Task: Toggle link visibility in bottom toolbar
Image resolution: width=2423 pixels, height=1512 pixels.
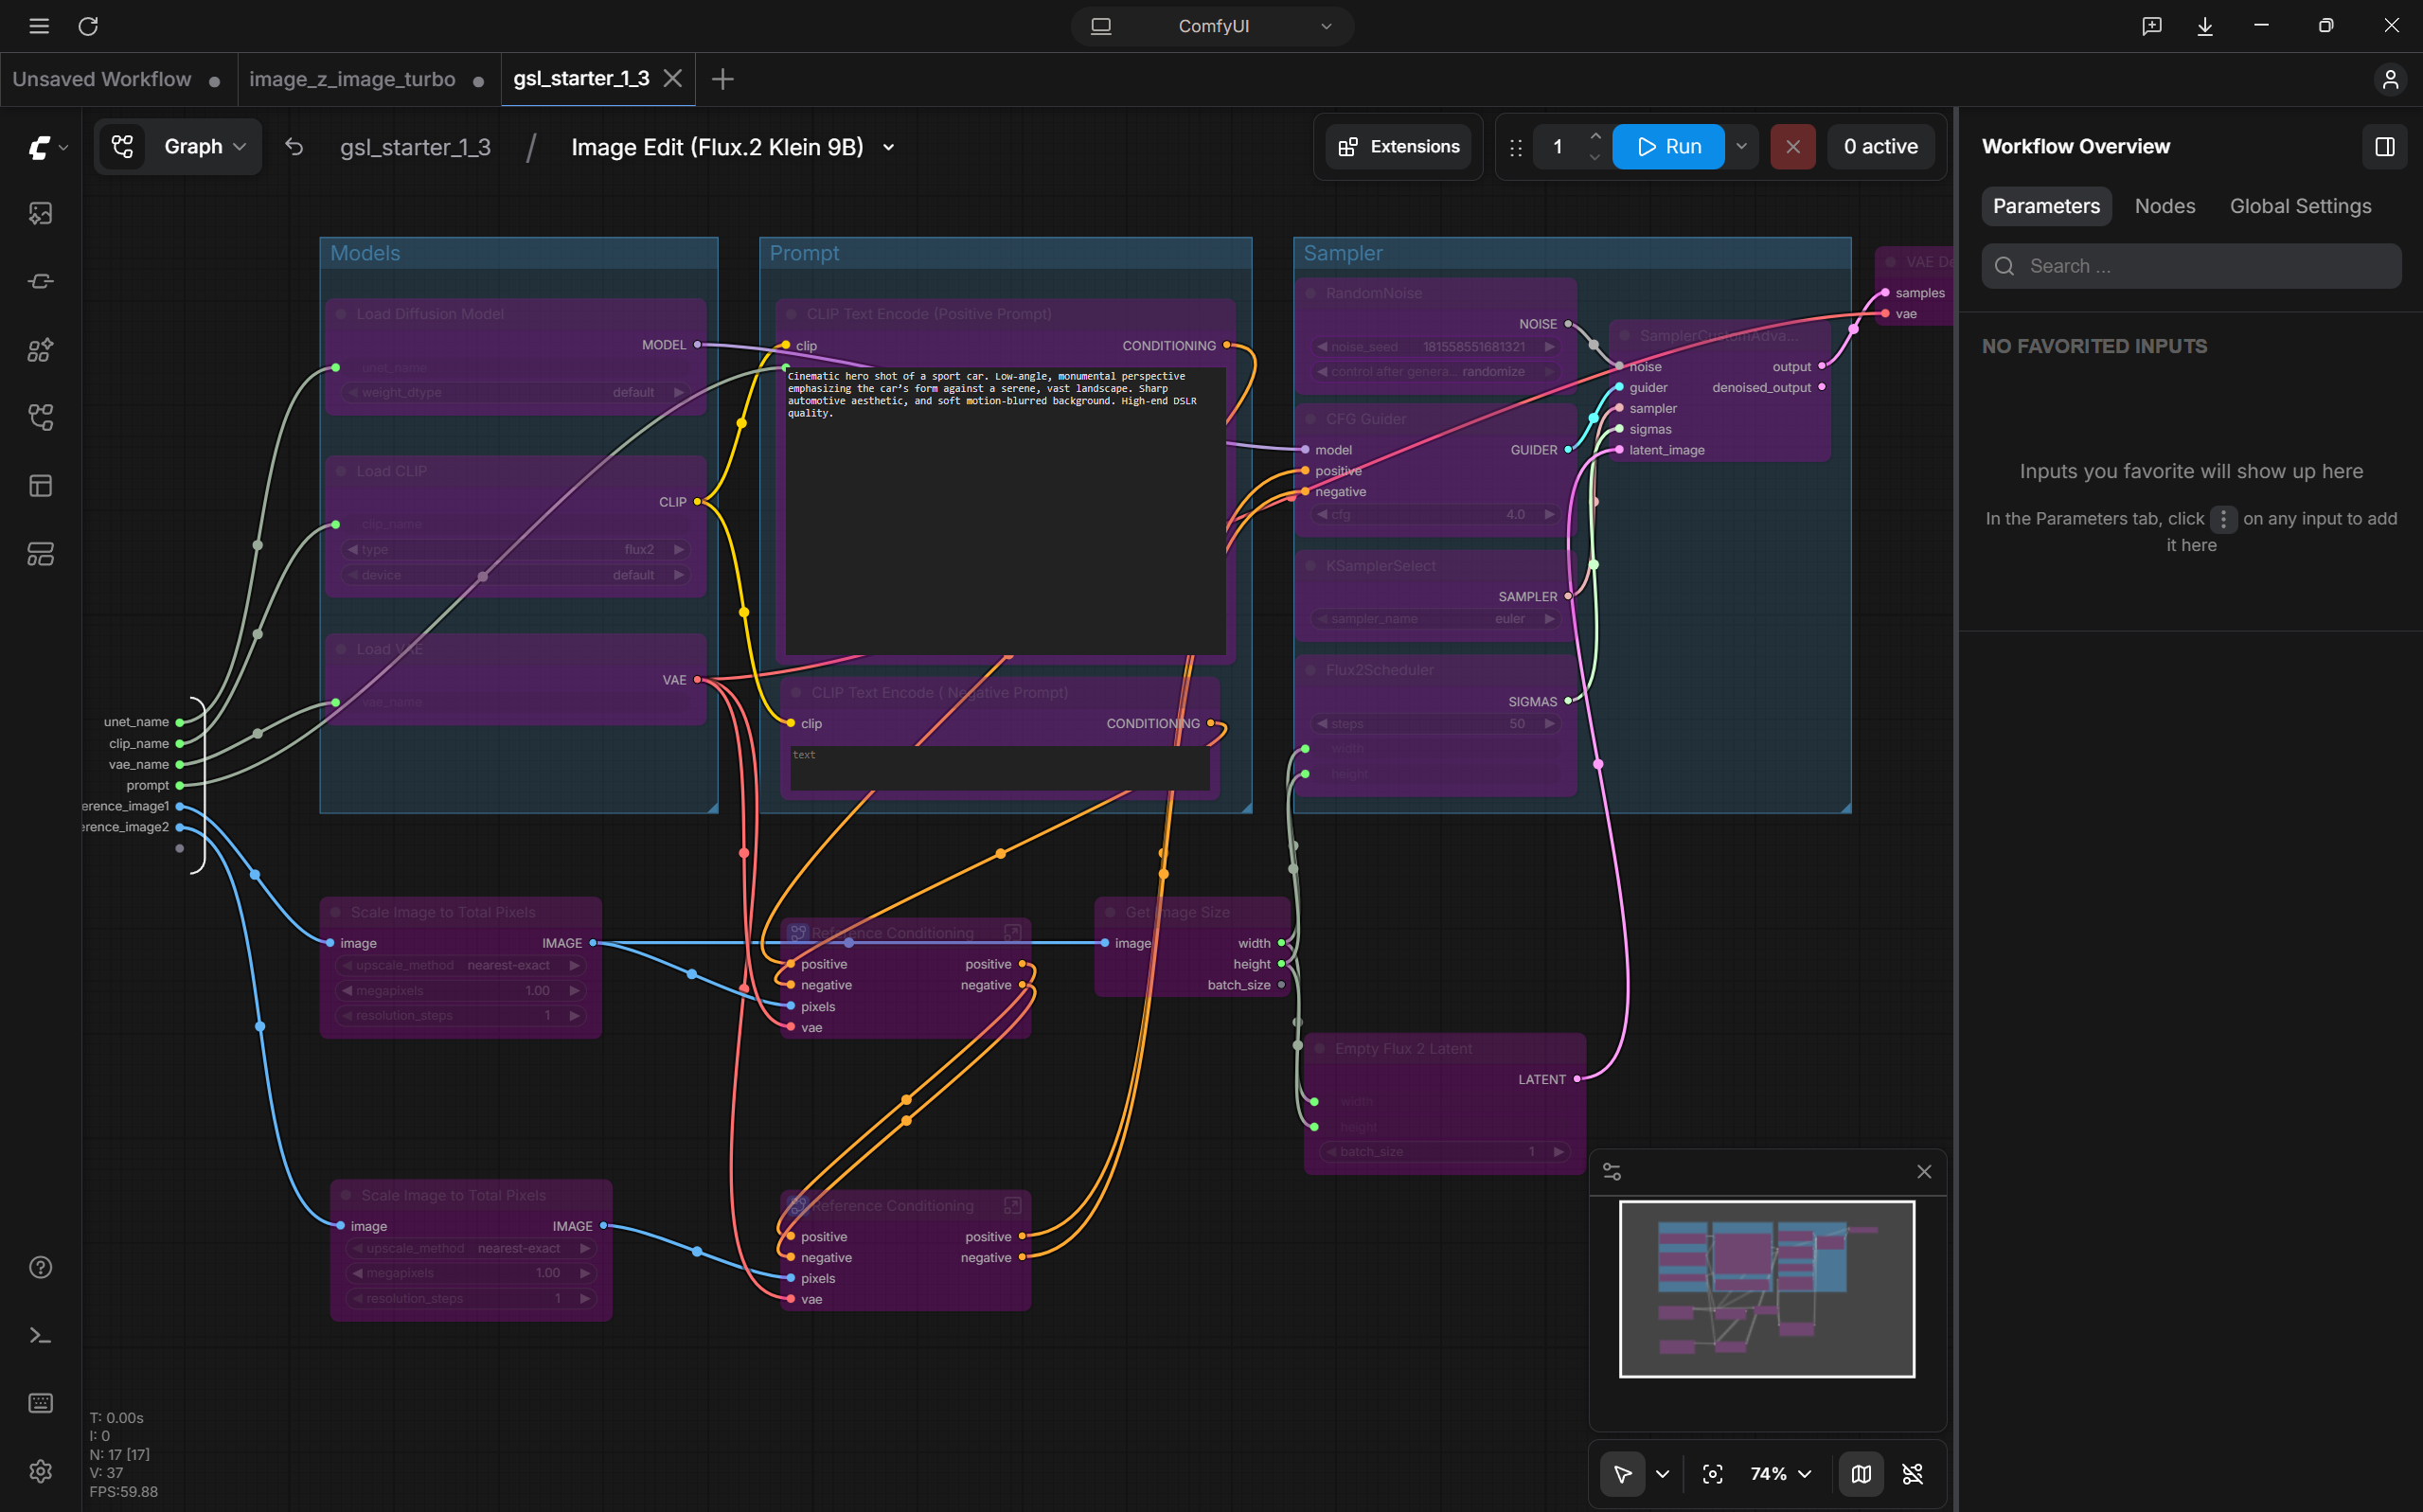Action: [1912, 1473]
